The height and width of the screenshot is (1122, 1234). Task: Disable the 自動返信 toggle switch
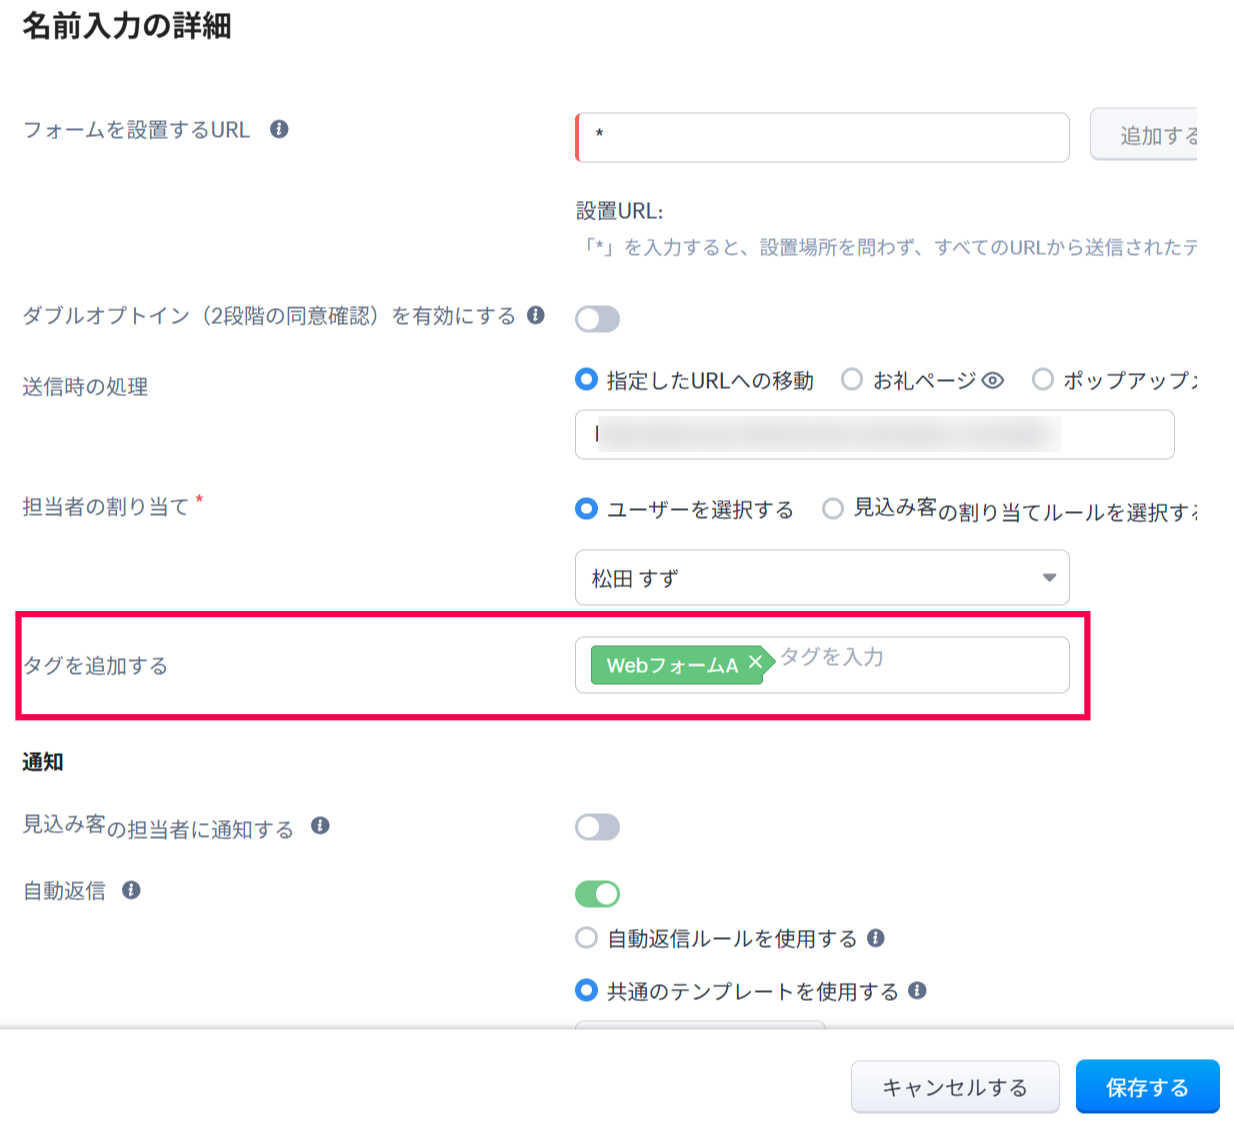(597, 893)
